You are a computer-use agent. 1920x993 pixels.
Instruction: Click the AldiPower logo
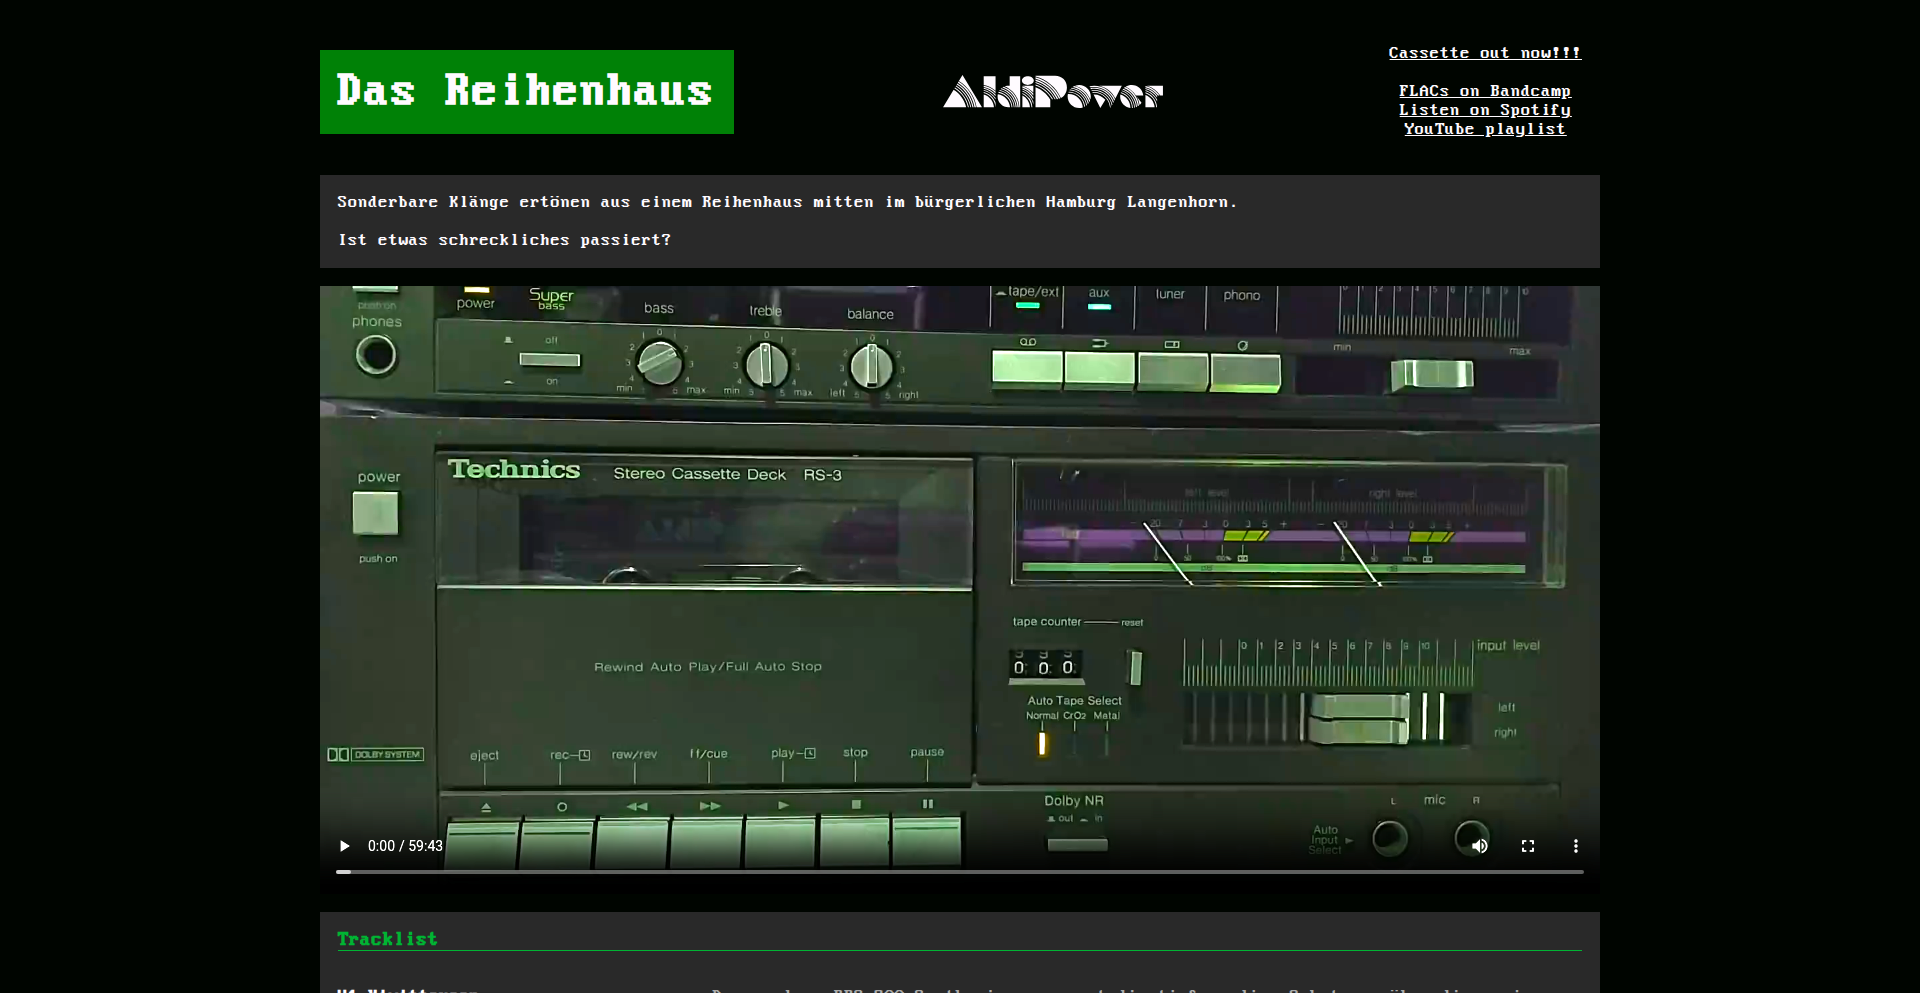coord(1053,92)
